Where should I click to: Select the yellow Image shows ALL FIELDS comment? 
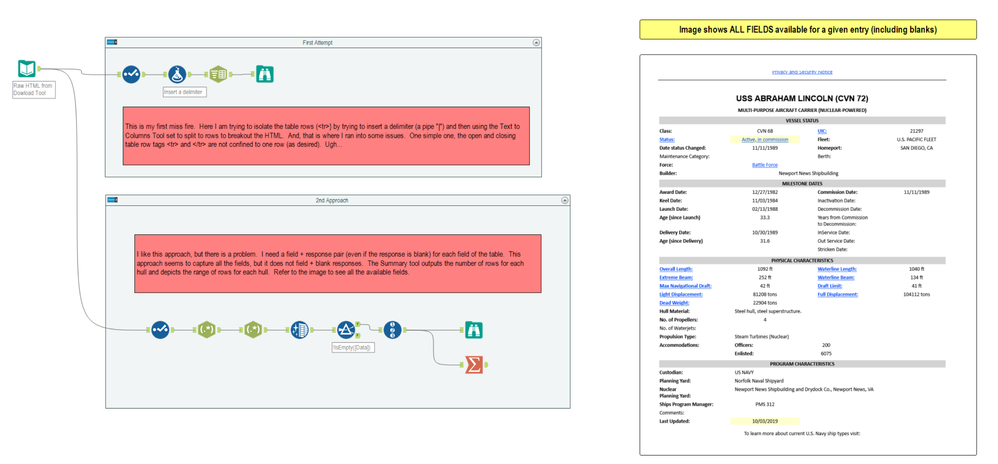pos(808,30)
